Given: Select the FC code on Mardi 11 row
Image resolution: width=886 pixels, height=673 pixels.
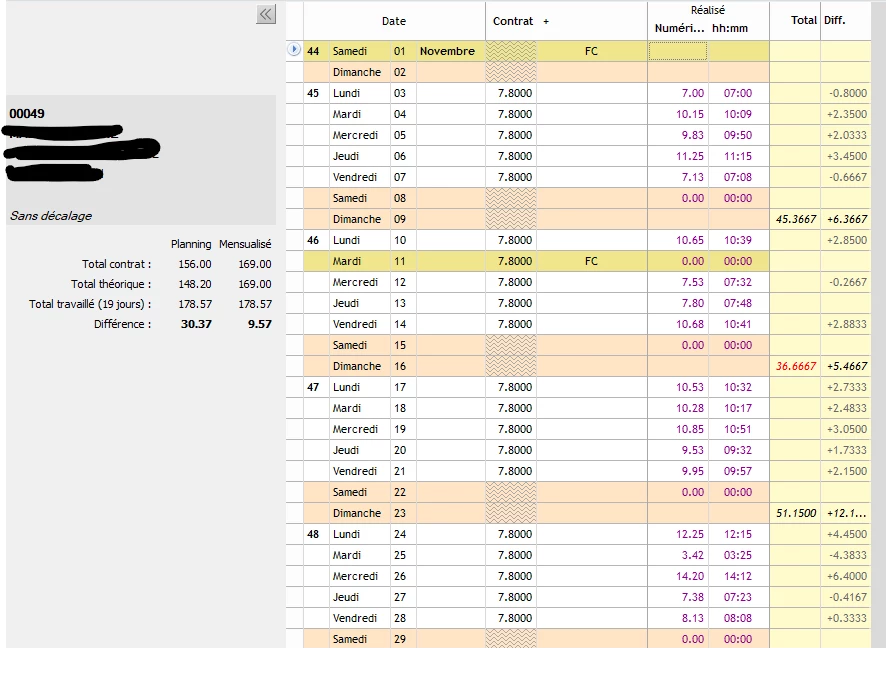Looking at the screenshot, I should tap(591, 261).
